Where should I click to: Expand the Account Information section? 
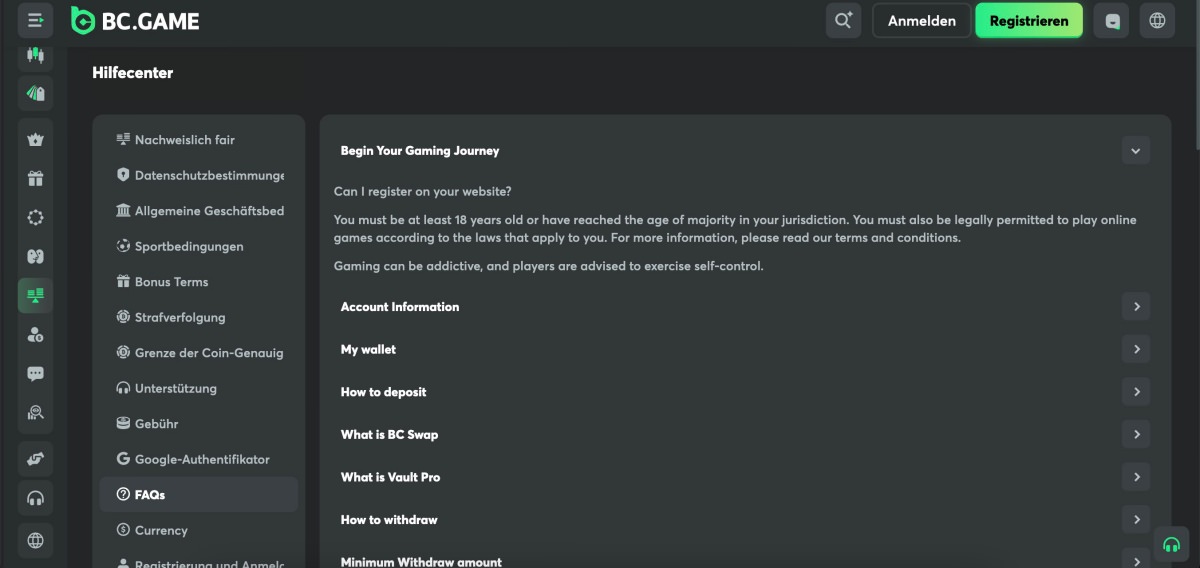click(1135, 307)
